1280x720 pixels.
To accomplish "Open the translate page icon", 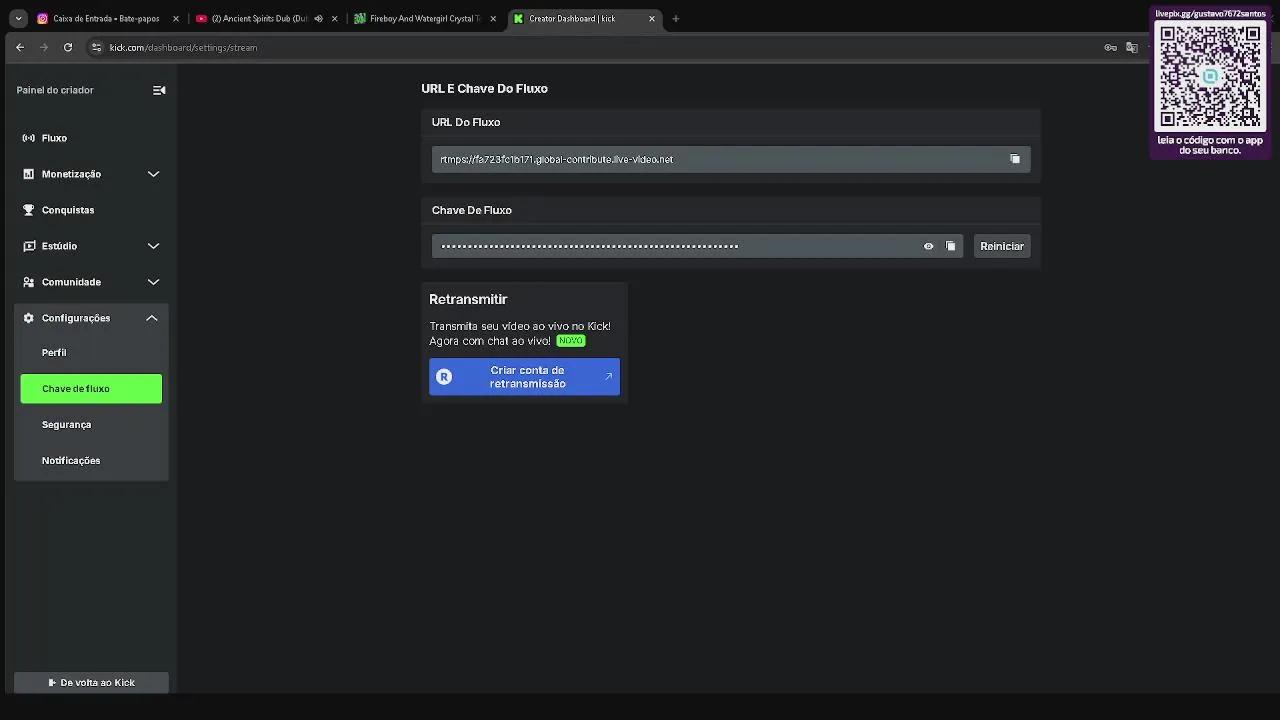I will coord(1132,47).
